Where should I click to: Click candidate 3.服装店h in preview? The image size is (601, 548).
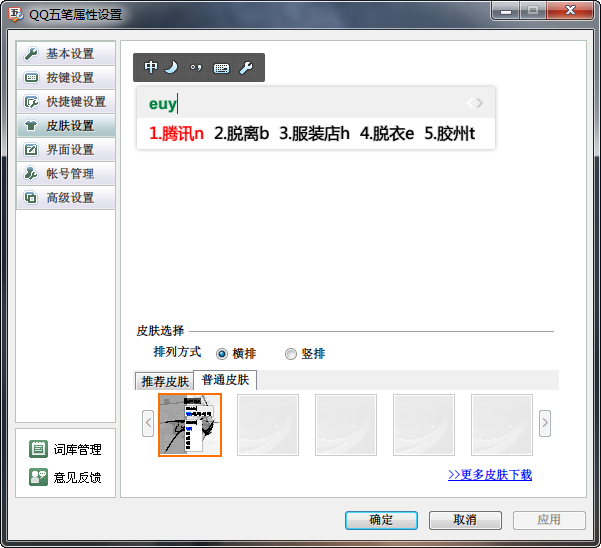tap(314, 134)
